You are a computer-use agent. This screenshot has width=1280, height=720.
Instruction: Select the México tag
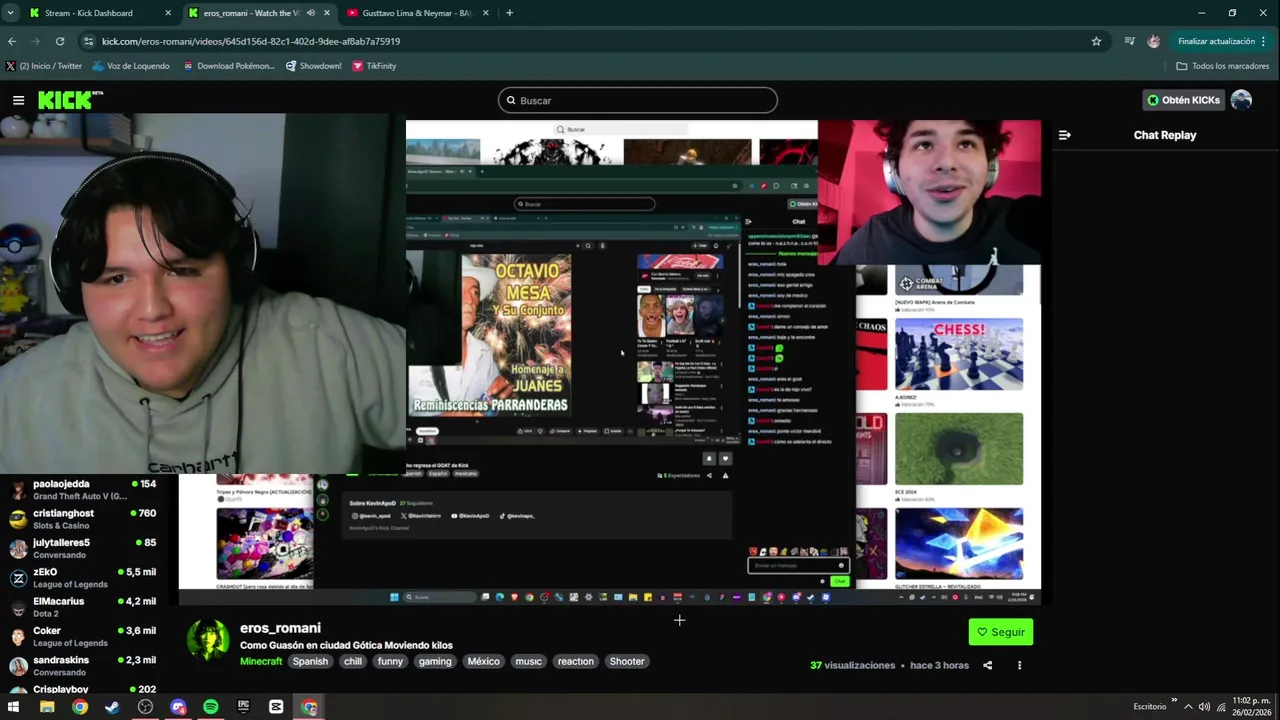point(484,661)
